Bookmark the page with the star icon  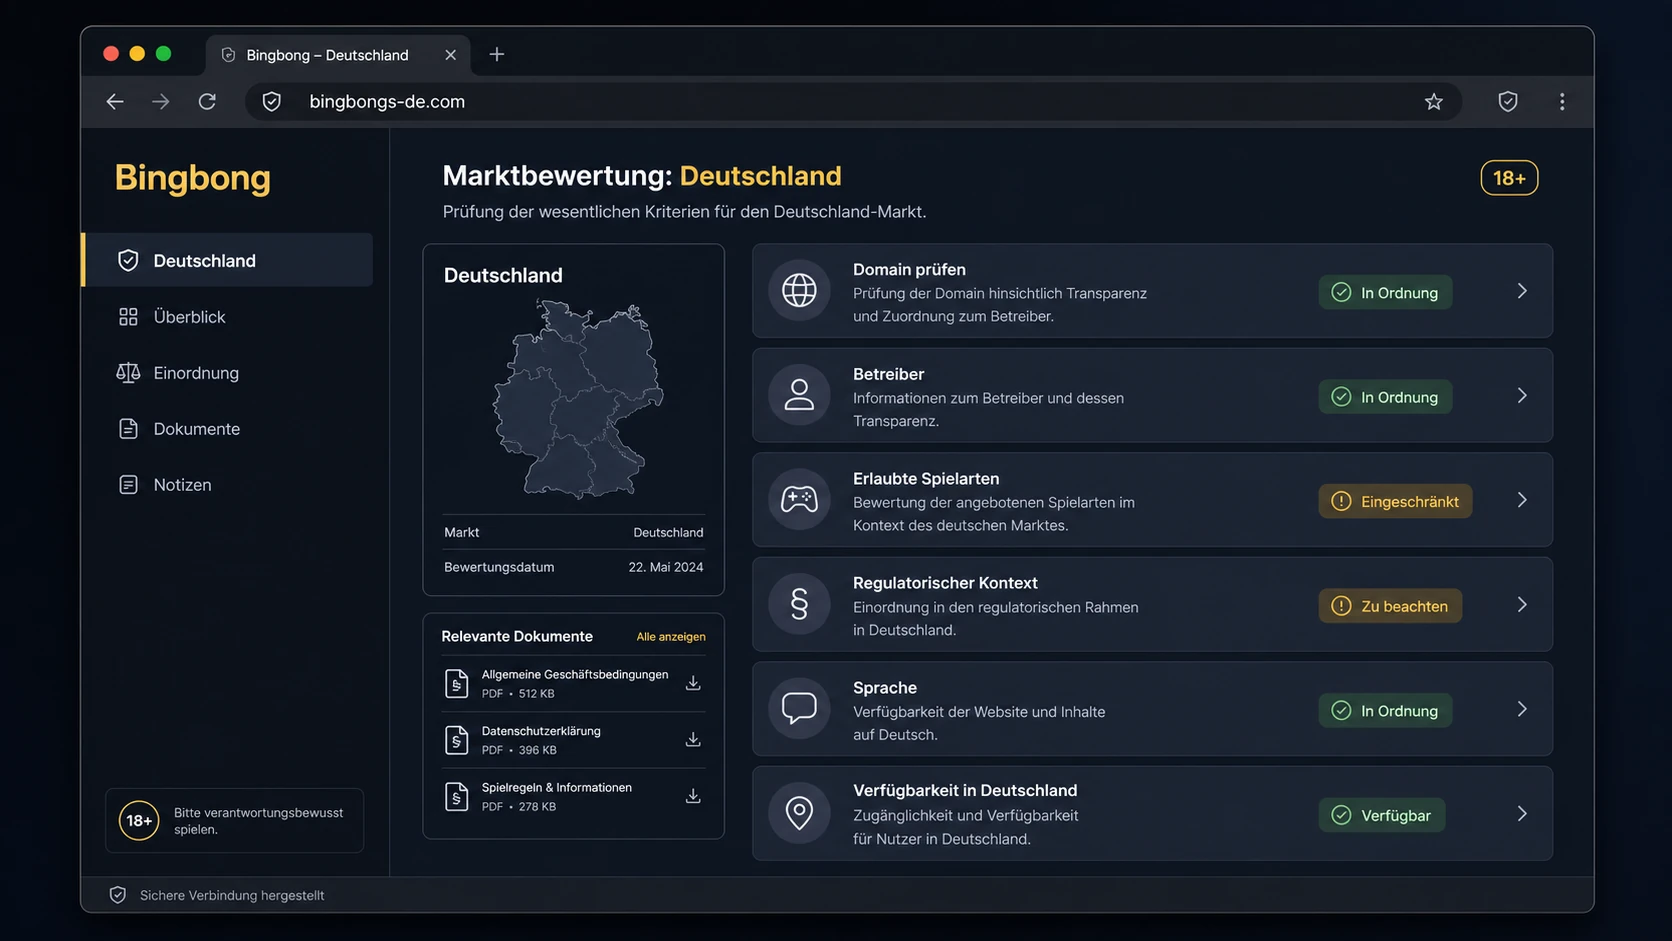point(1434,101)
